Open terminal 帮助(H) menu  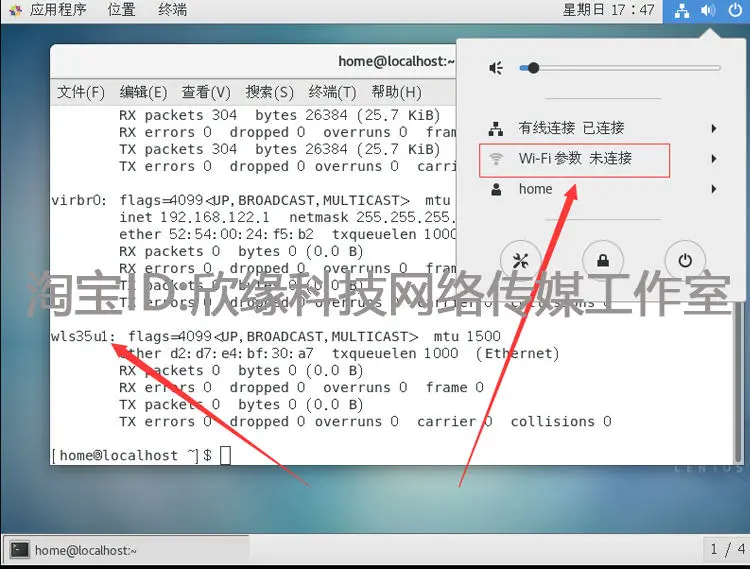point(397,92)
